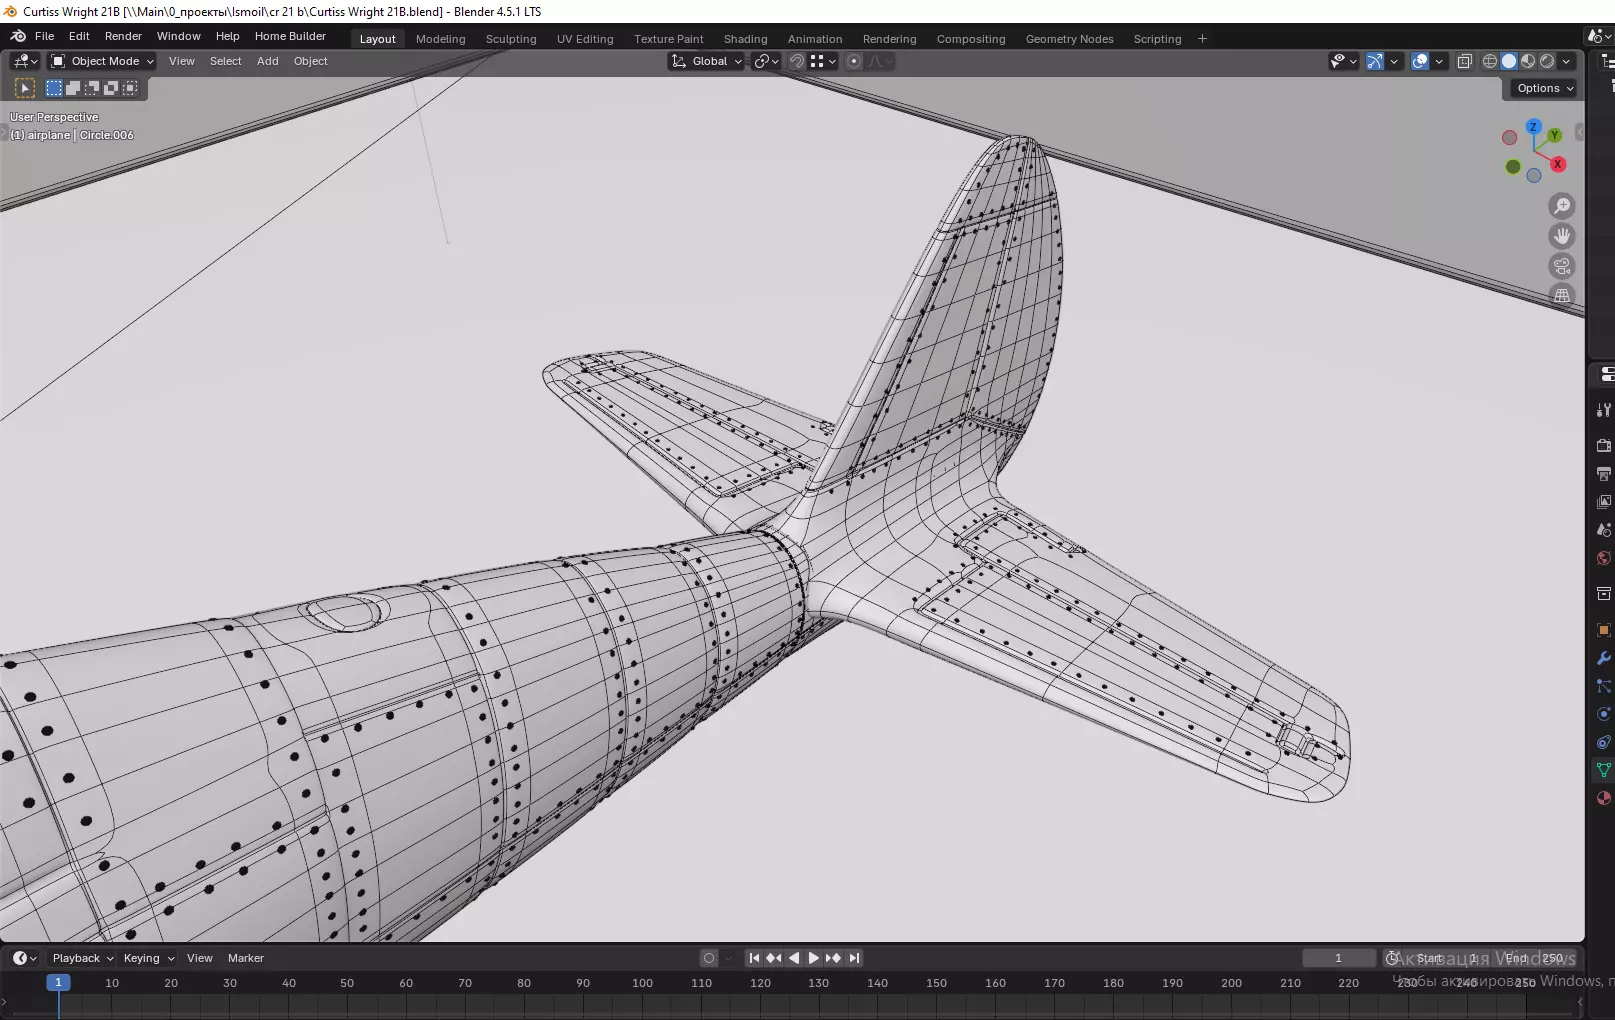Open the Blender logo menu

(18, 36)
